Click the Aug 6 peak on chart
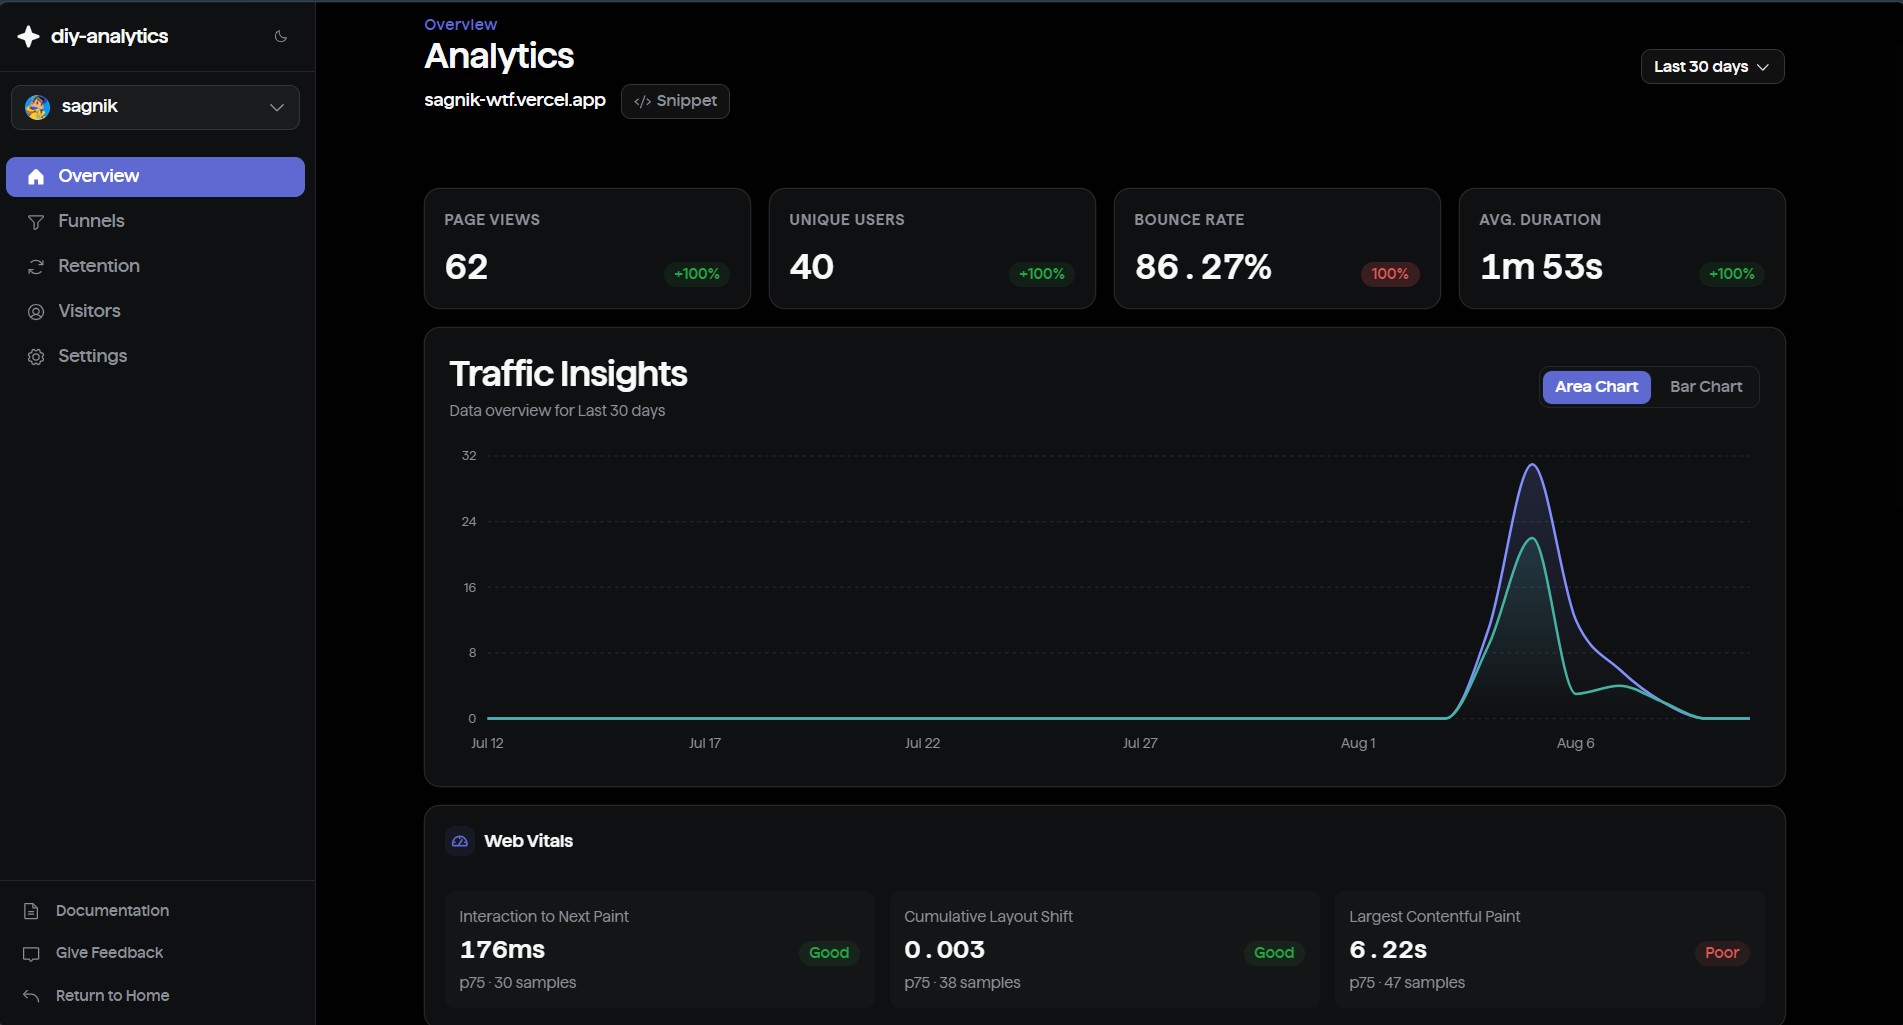 (x=1532, y=465)
